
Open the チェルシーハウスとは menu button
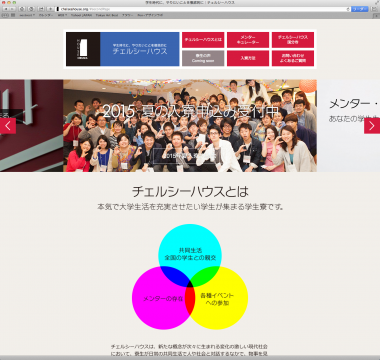point(203,40)
